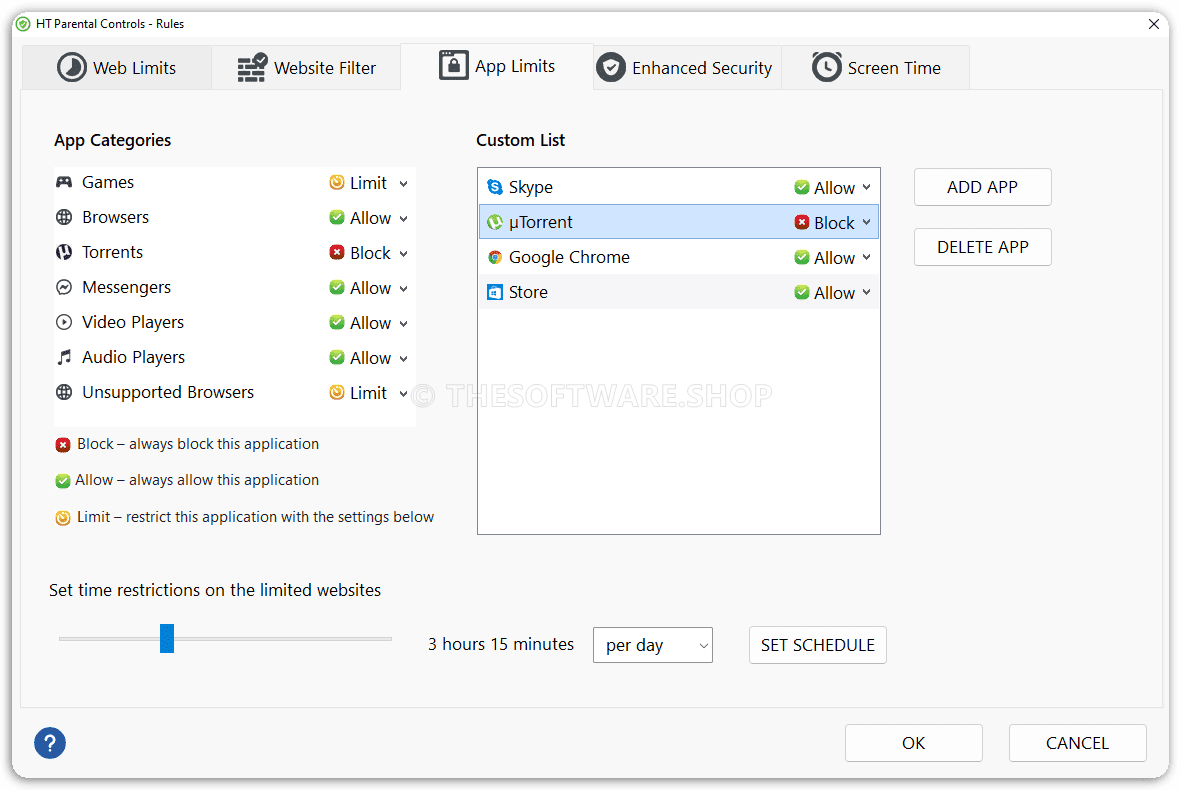Confirm with the OK button

pos(914,743)
